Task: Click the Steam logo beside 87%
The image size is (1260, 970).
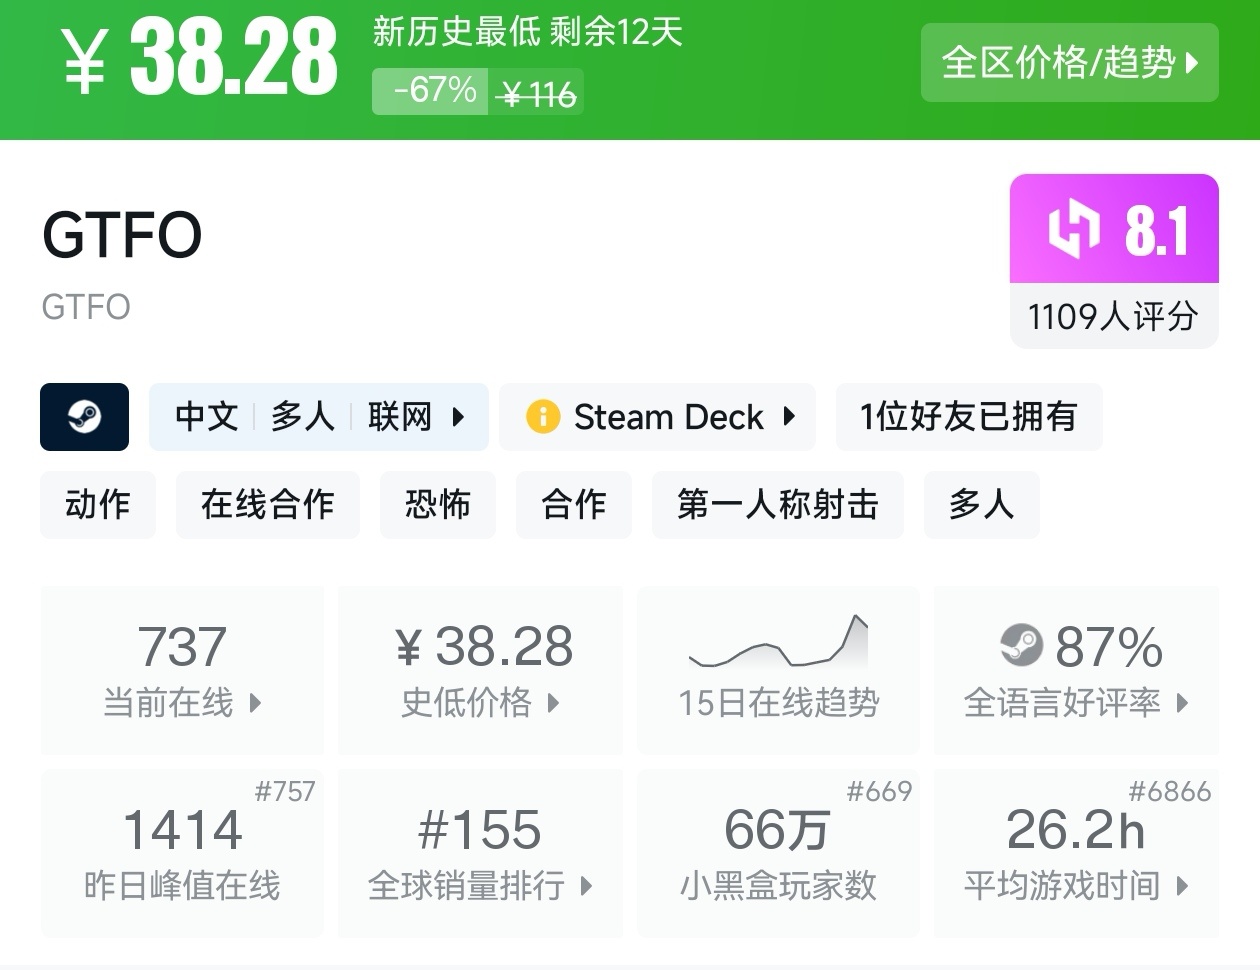Action: click(1021, 645)
